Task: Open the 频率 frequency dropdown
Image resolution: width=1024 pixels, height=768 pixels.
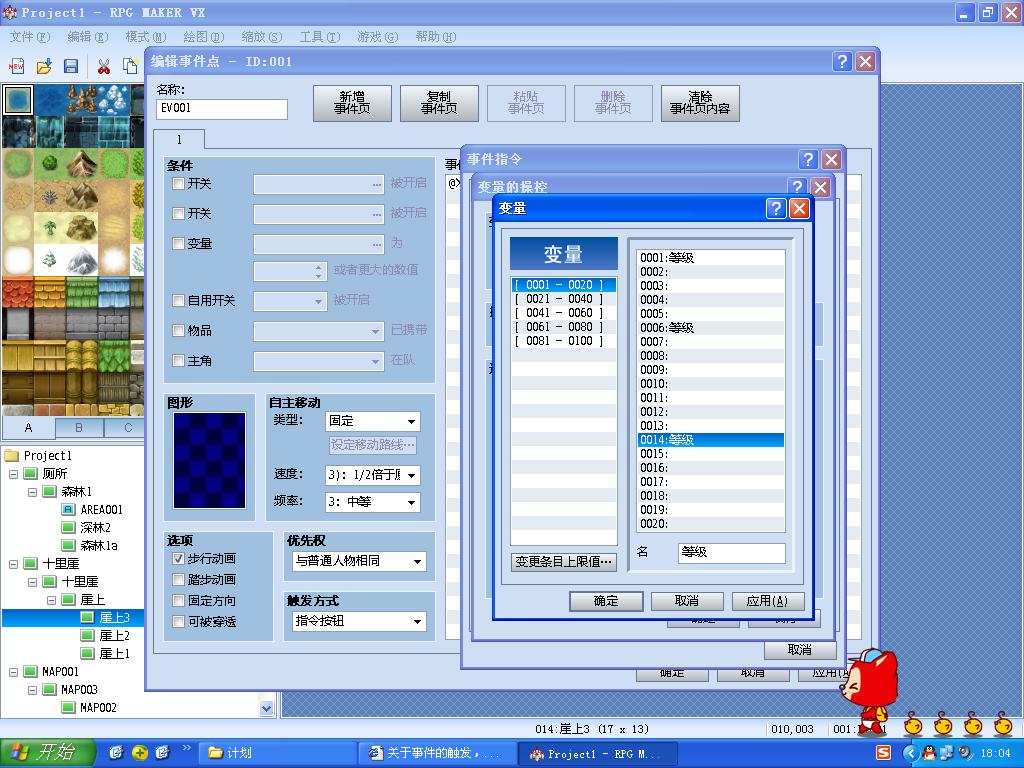Action: [372, 502]
